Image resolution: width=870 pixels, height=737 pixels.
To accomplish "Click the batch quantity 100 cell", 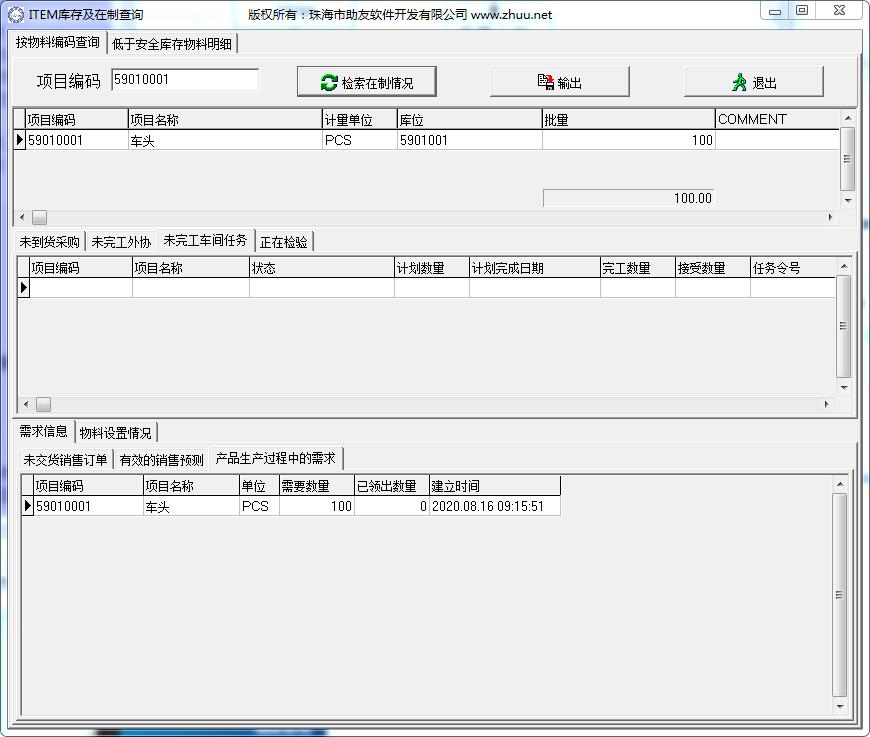I will pyautogui.click(x=628, y=140).
